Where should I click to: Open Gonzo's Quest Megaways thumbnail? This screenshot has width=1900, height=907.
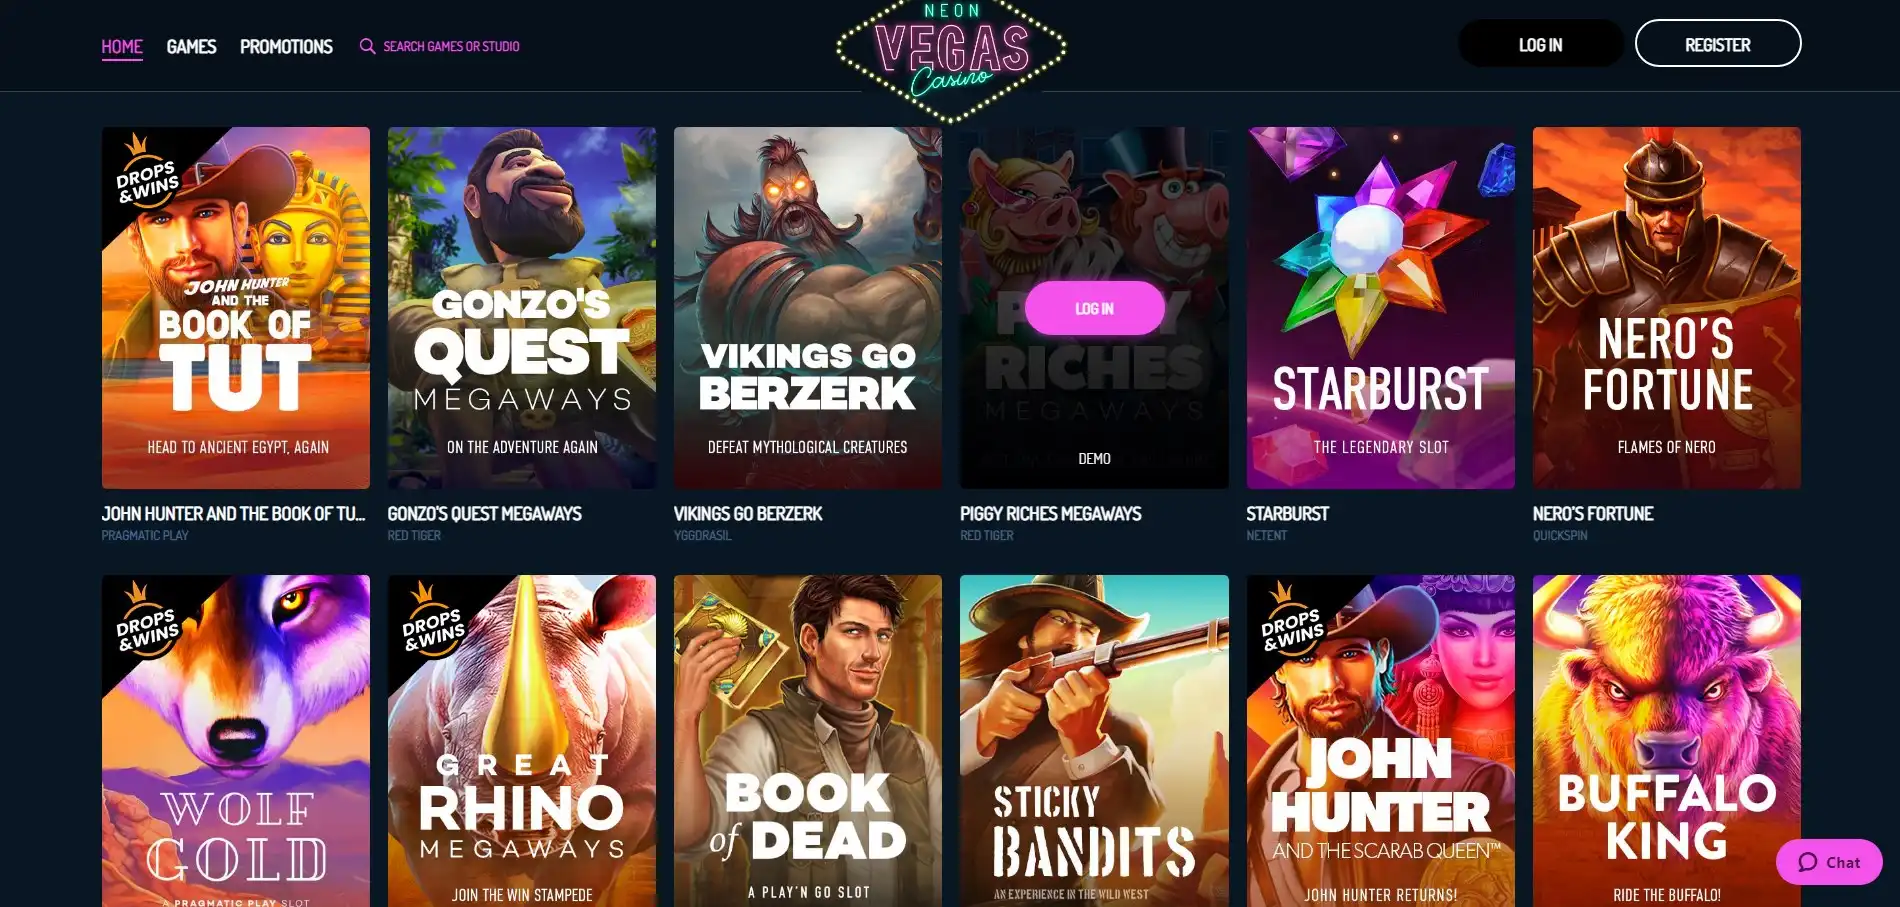[x=522, y=308]
